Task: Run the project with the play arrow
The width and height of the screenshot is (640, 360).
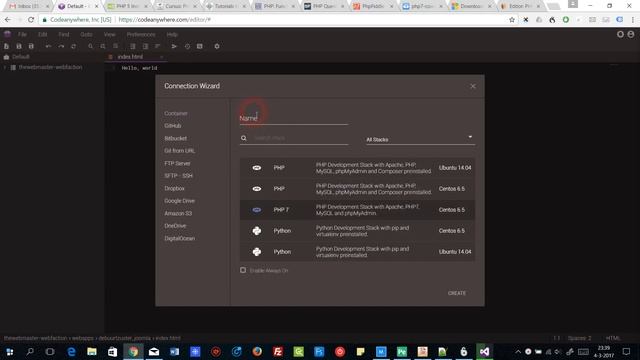Action: click(174, 47)
